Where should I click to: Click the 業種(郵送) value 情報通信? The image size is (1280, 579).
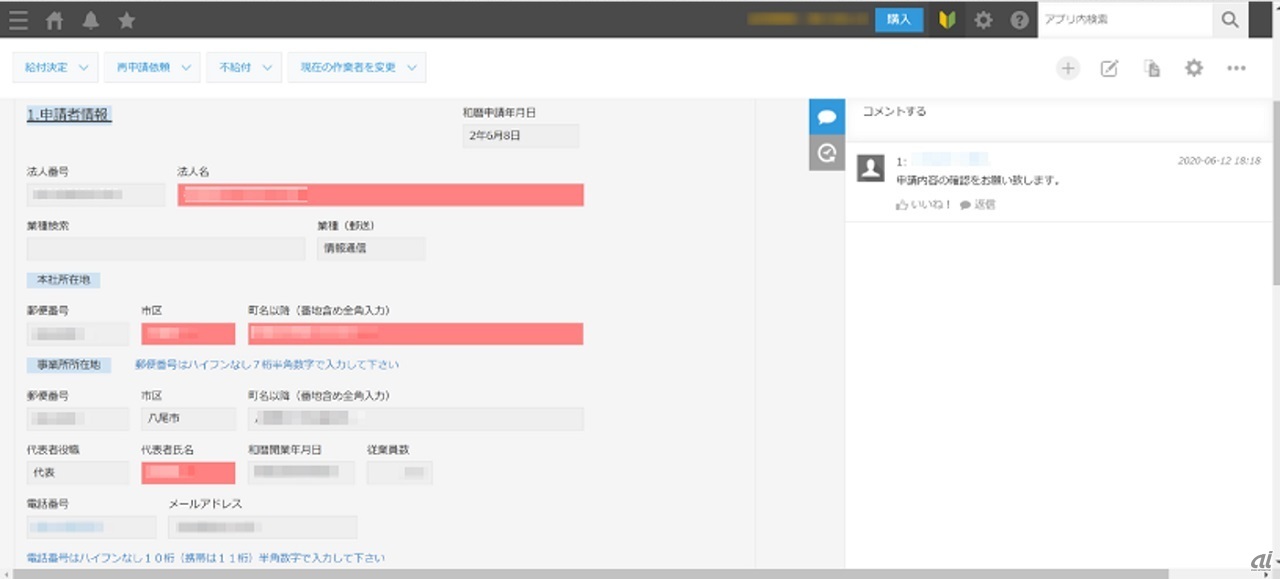click(371, 249)
